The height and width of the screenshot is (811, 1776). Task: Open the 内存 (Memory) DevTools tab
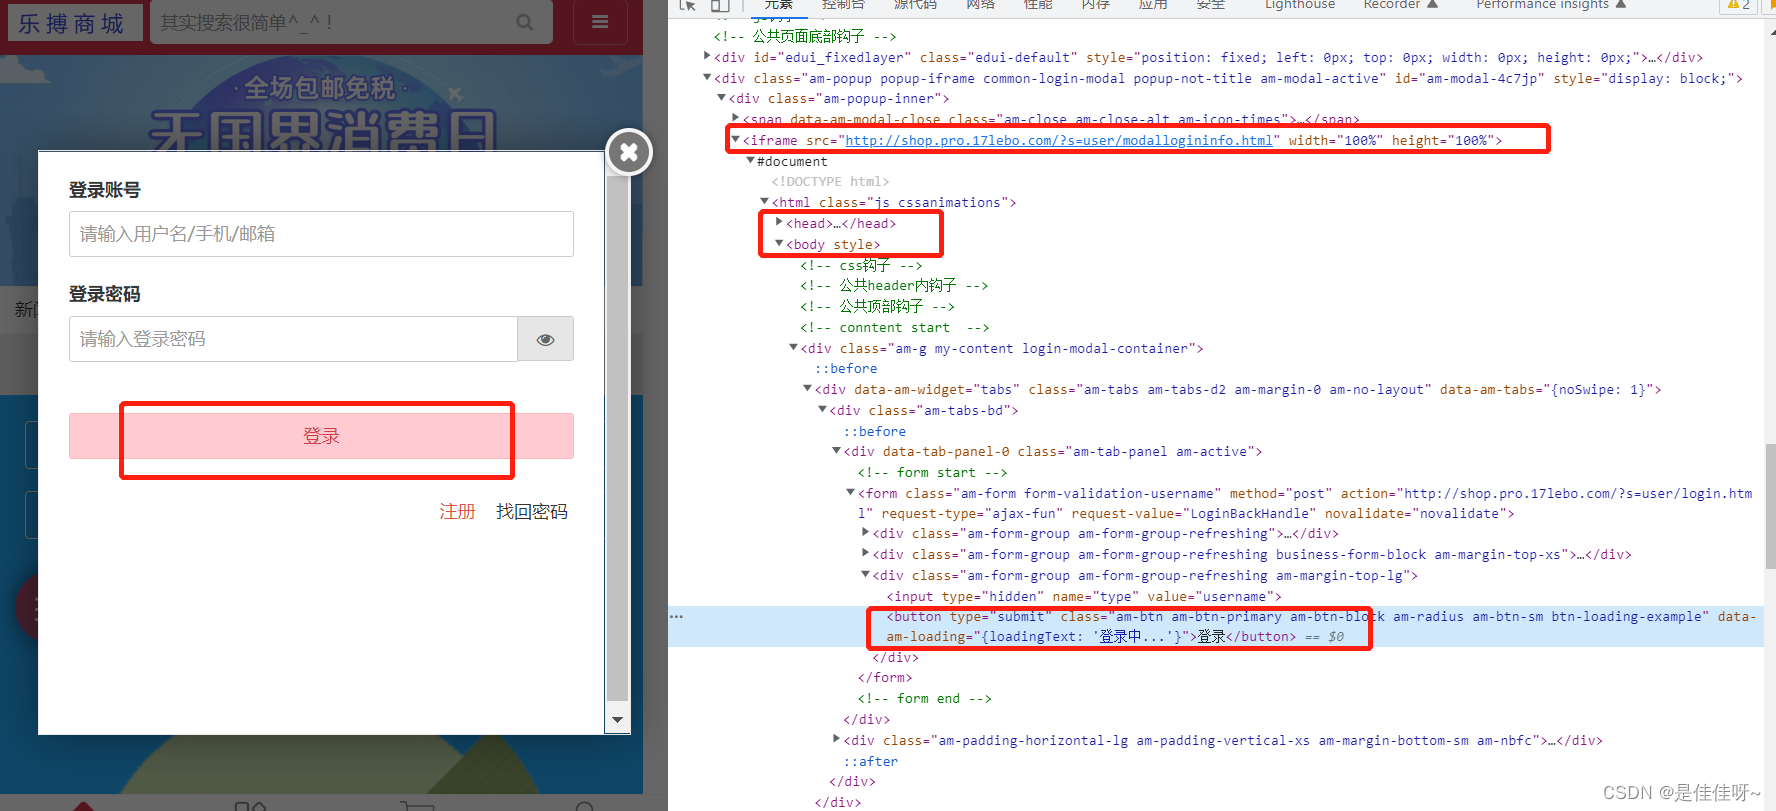point(1095,5)
